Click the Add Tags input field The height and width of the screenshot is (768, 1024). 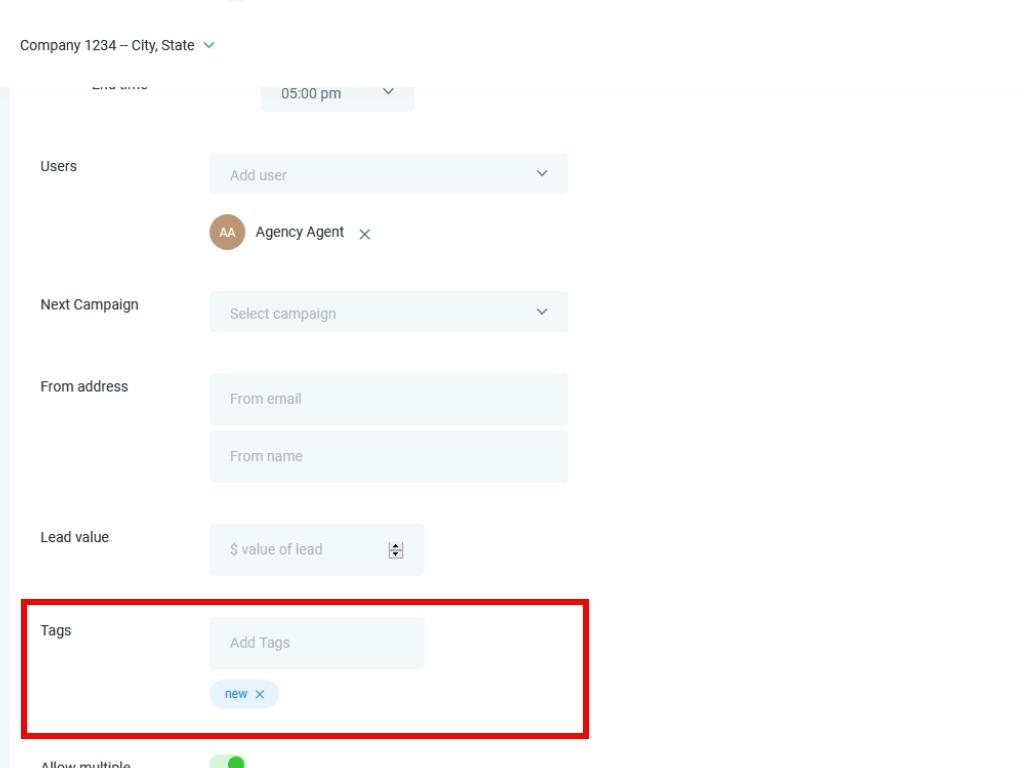click(317, 643)
